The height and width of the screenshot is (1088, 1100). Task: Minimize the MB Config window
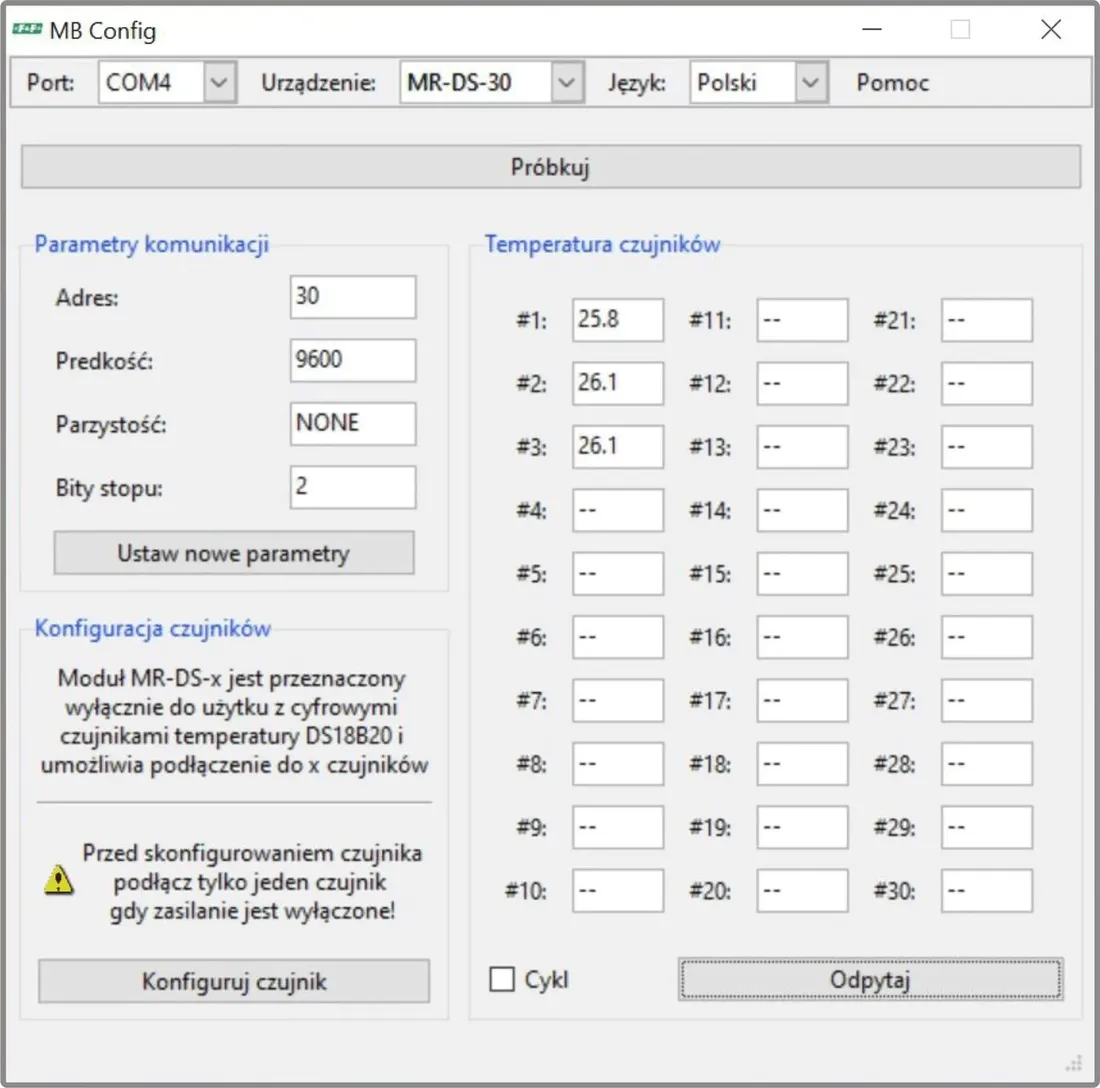pyautogui.click(x=871, y=29)
